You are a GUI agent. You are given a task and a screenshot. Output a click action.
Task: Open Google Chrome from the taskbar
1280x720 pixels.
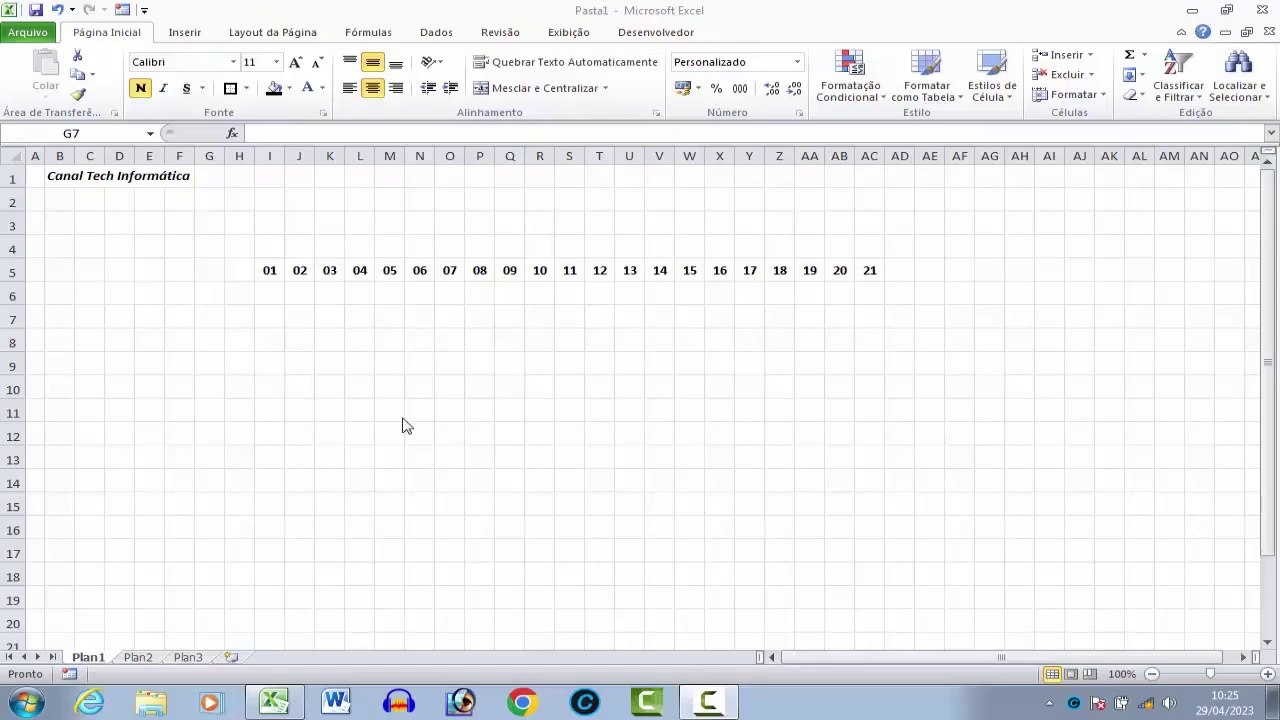click(522, 702)
